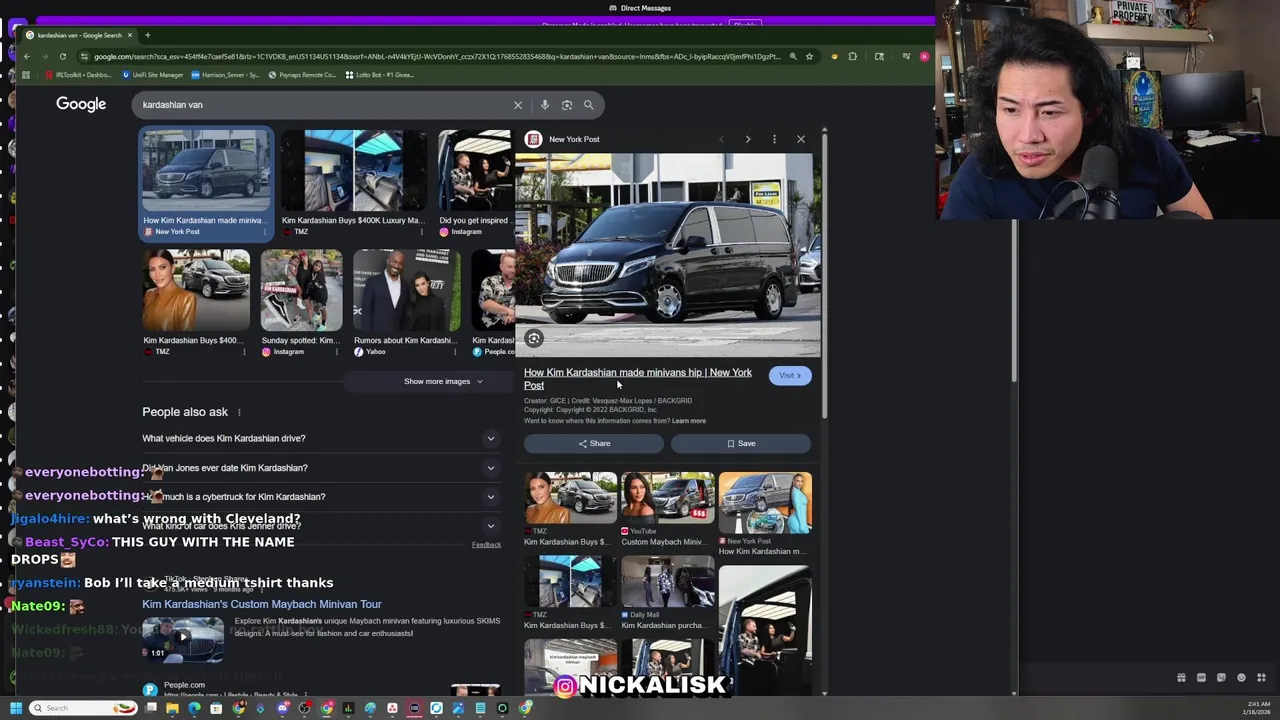Open UniFi Site Manager bookmark
The image size is (1280, 720).
153,75
